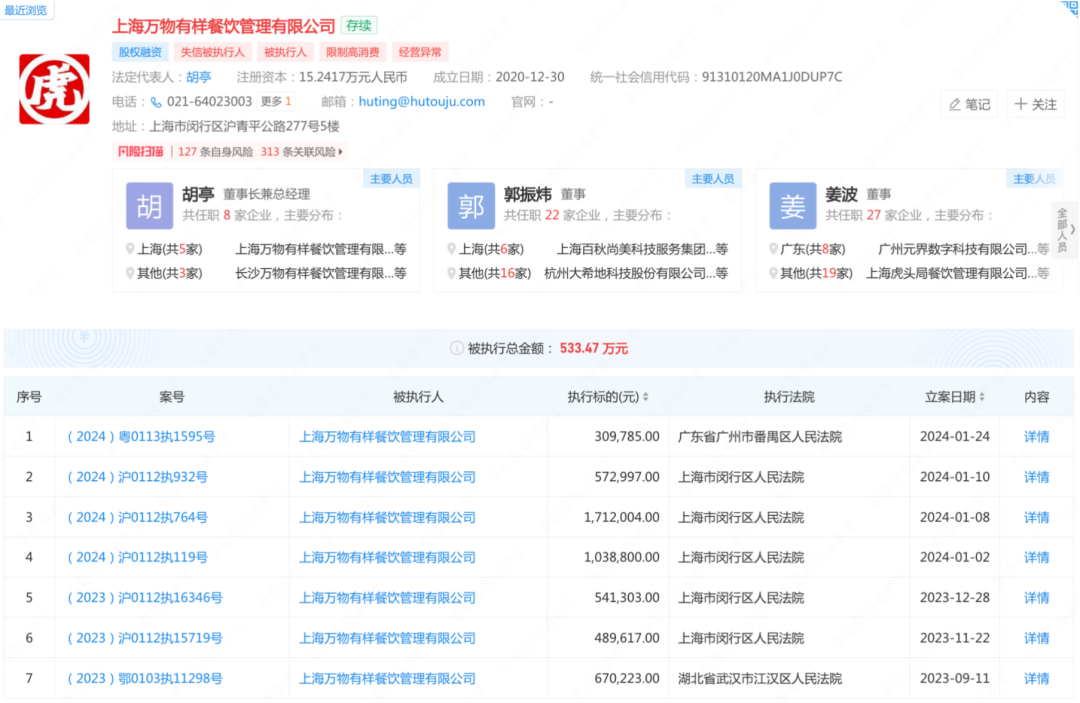
Task: Click the 最近浏览 recent browsing tab
Action: 27,10
